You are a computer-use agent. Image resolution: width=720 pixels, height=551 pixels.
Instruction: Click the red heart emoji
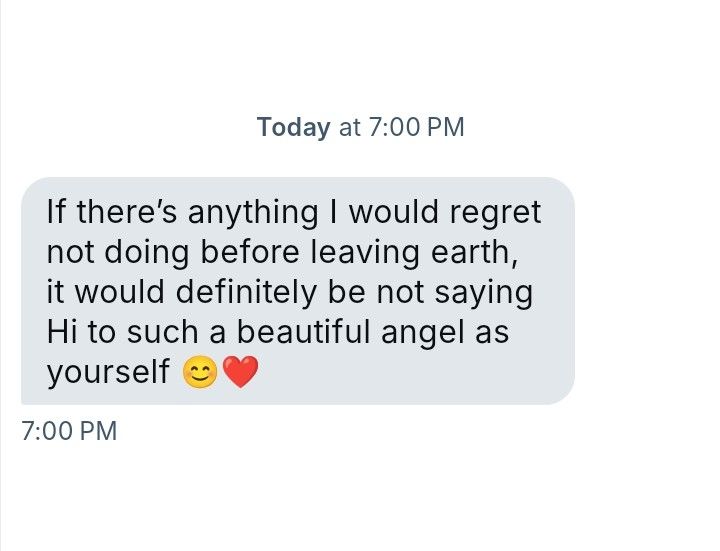(x=239, y=373)
